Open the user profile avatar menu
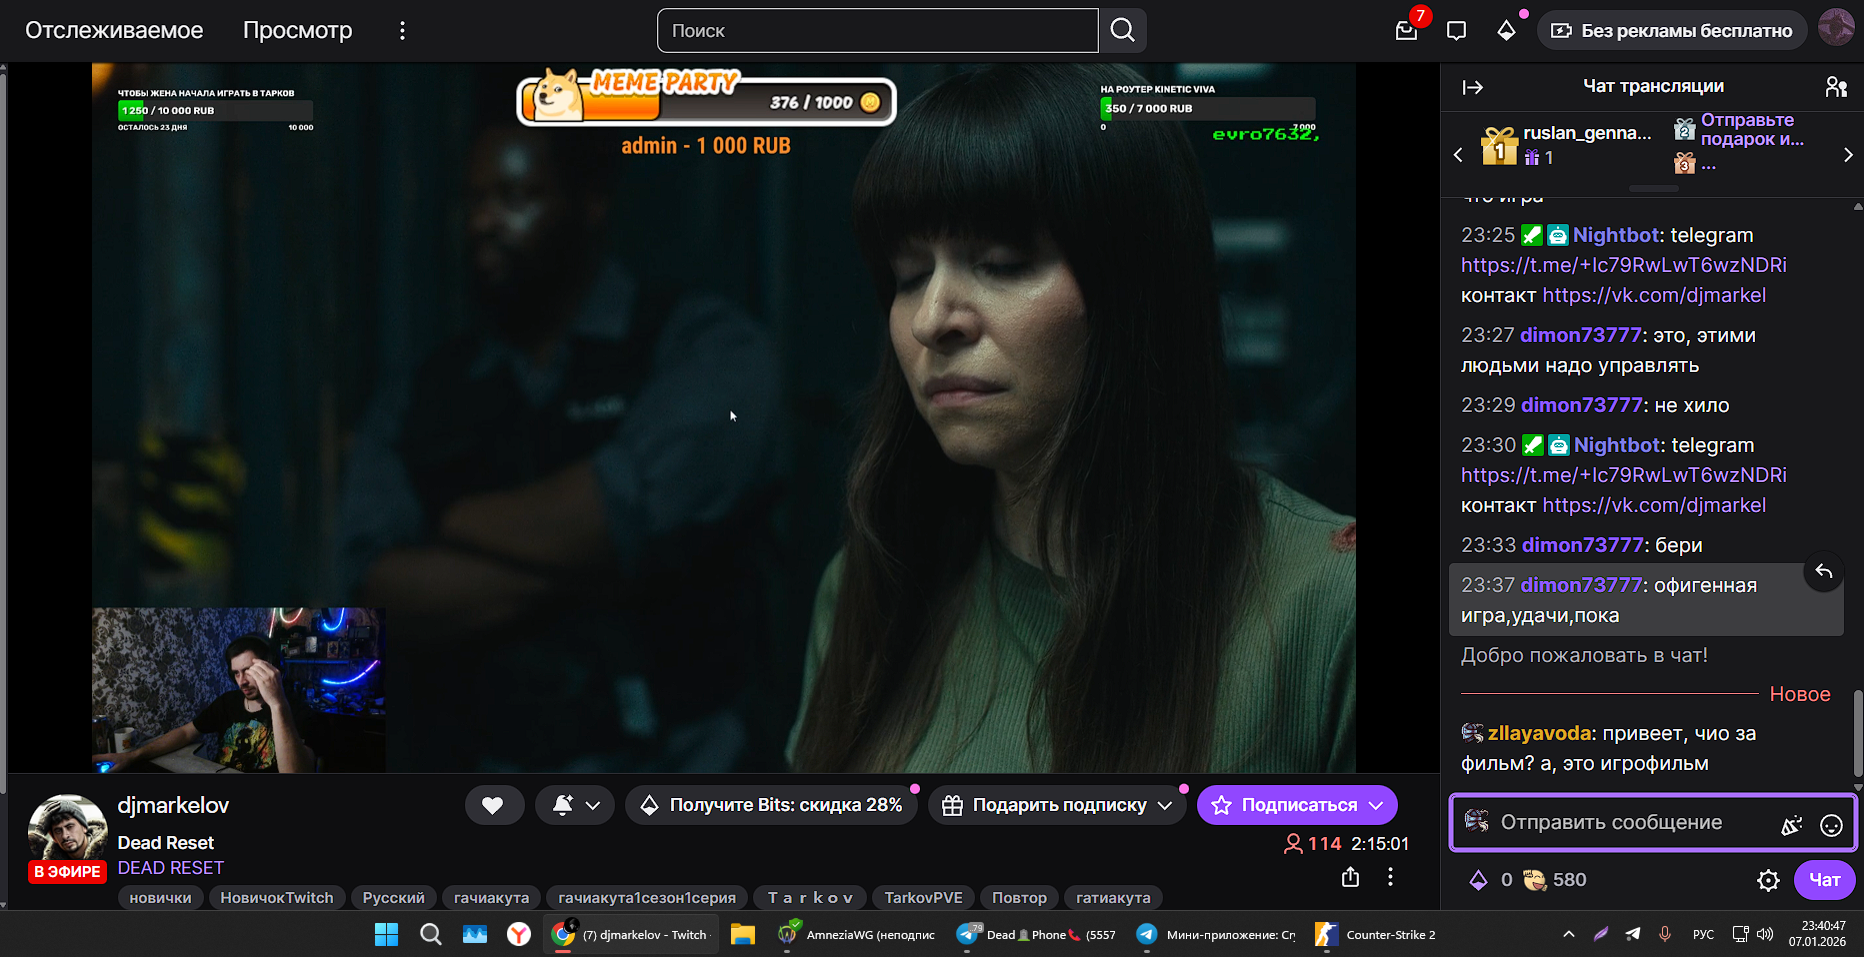The width and height of the screenshot is (1864, 957). (1836, 28)
